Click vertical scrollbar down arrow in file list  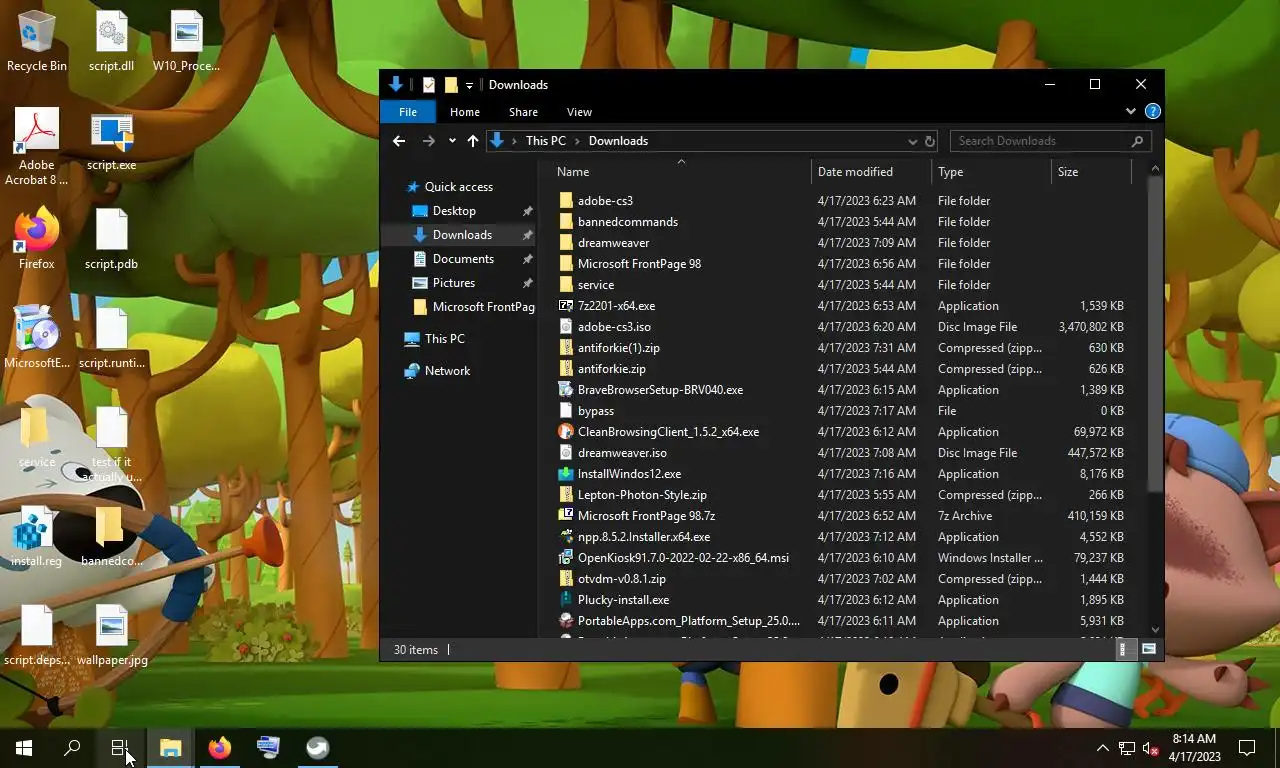(1155, 630)
